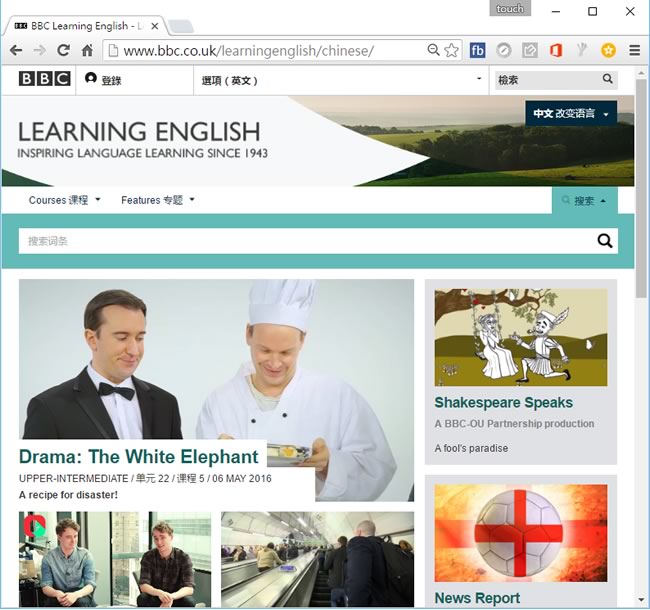The height and width of the screenshot is (610, 650).
Task: Reload the page with the refresh icon
Action: click(x=63, y=50)
